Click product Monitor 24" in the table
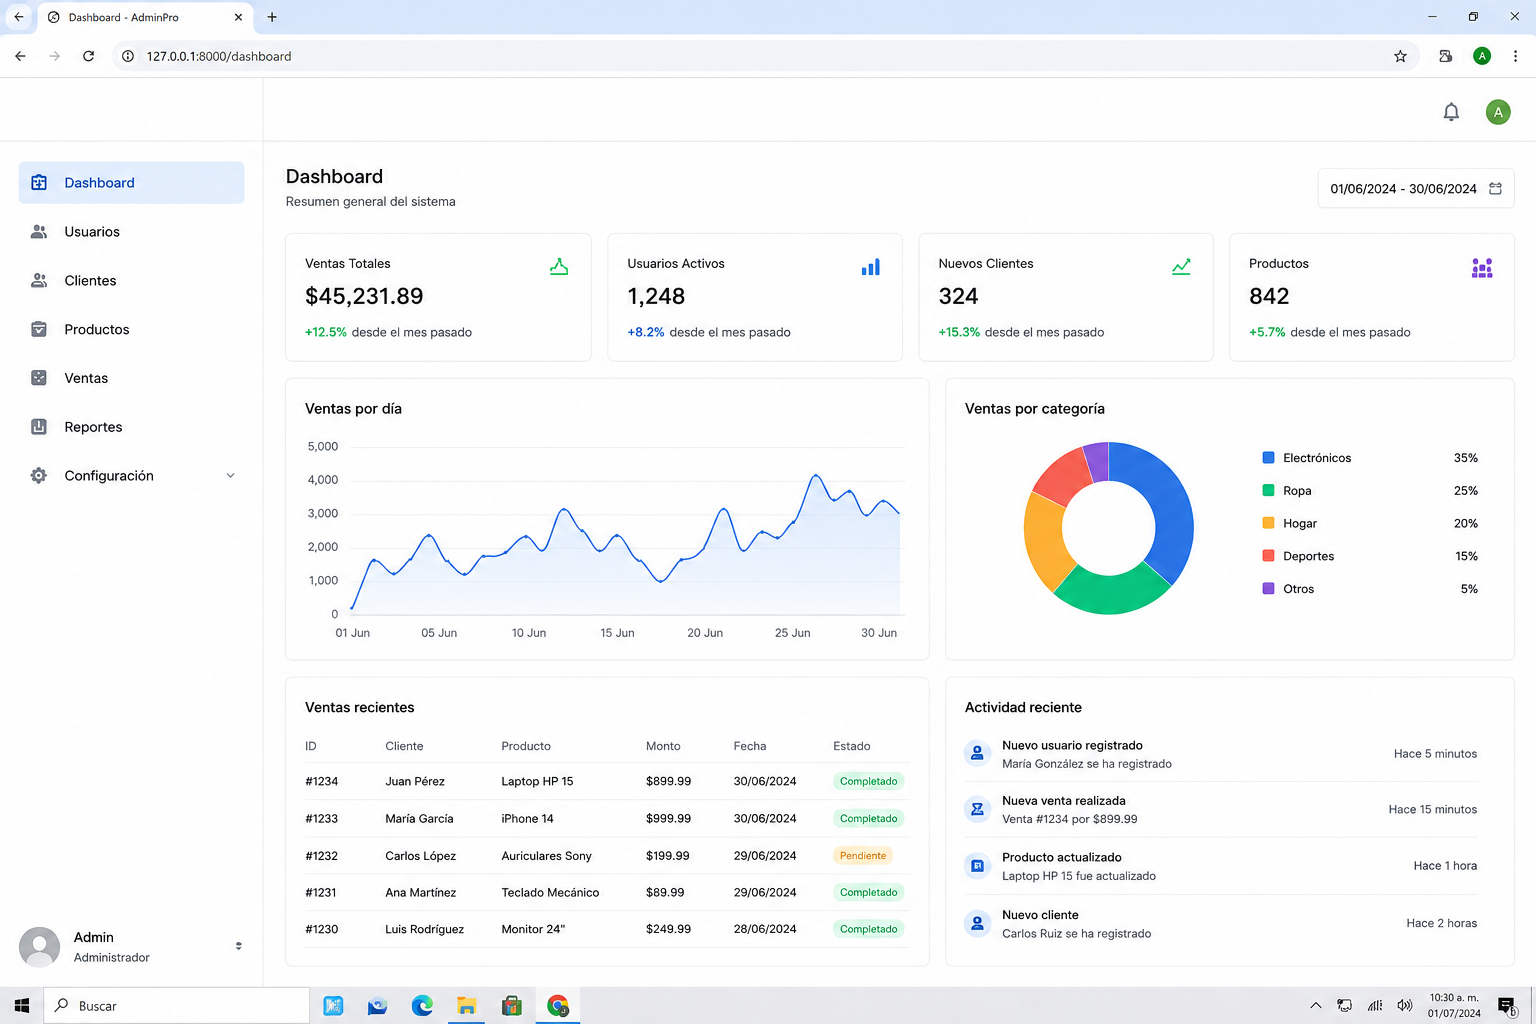The image size is (1536, 1024). pyautogui.click(x=533, y=929)
